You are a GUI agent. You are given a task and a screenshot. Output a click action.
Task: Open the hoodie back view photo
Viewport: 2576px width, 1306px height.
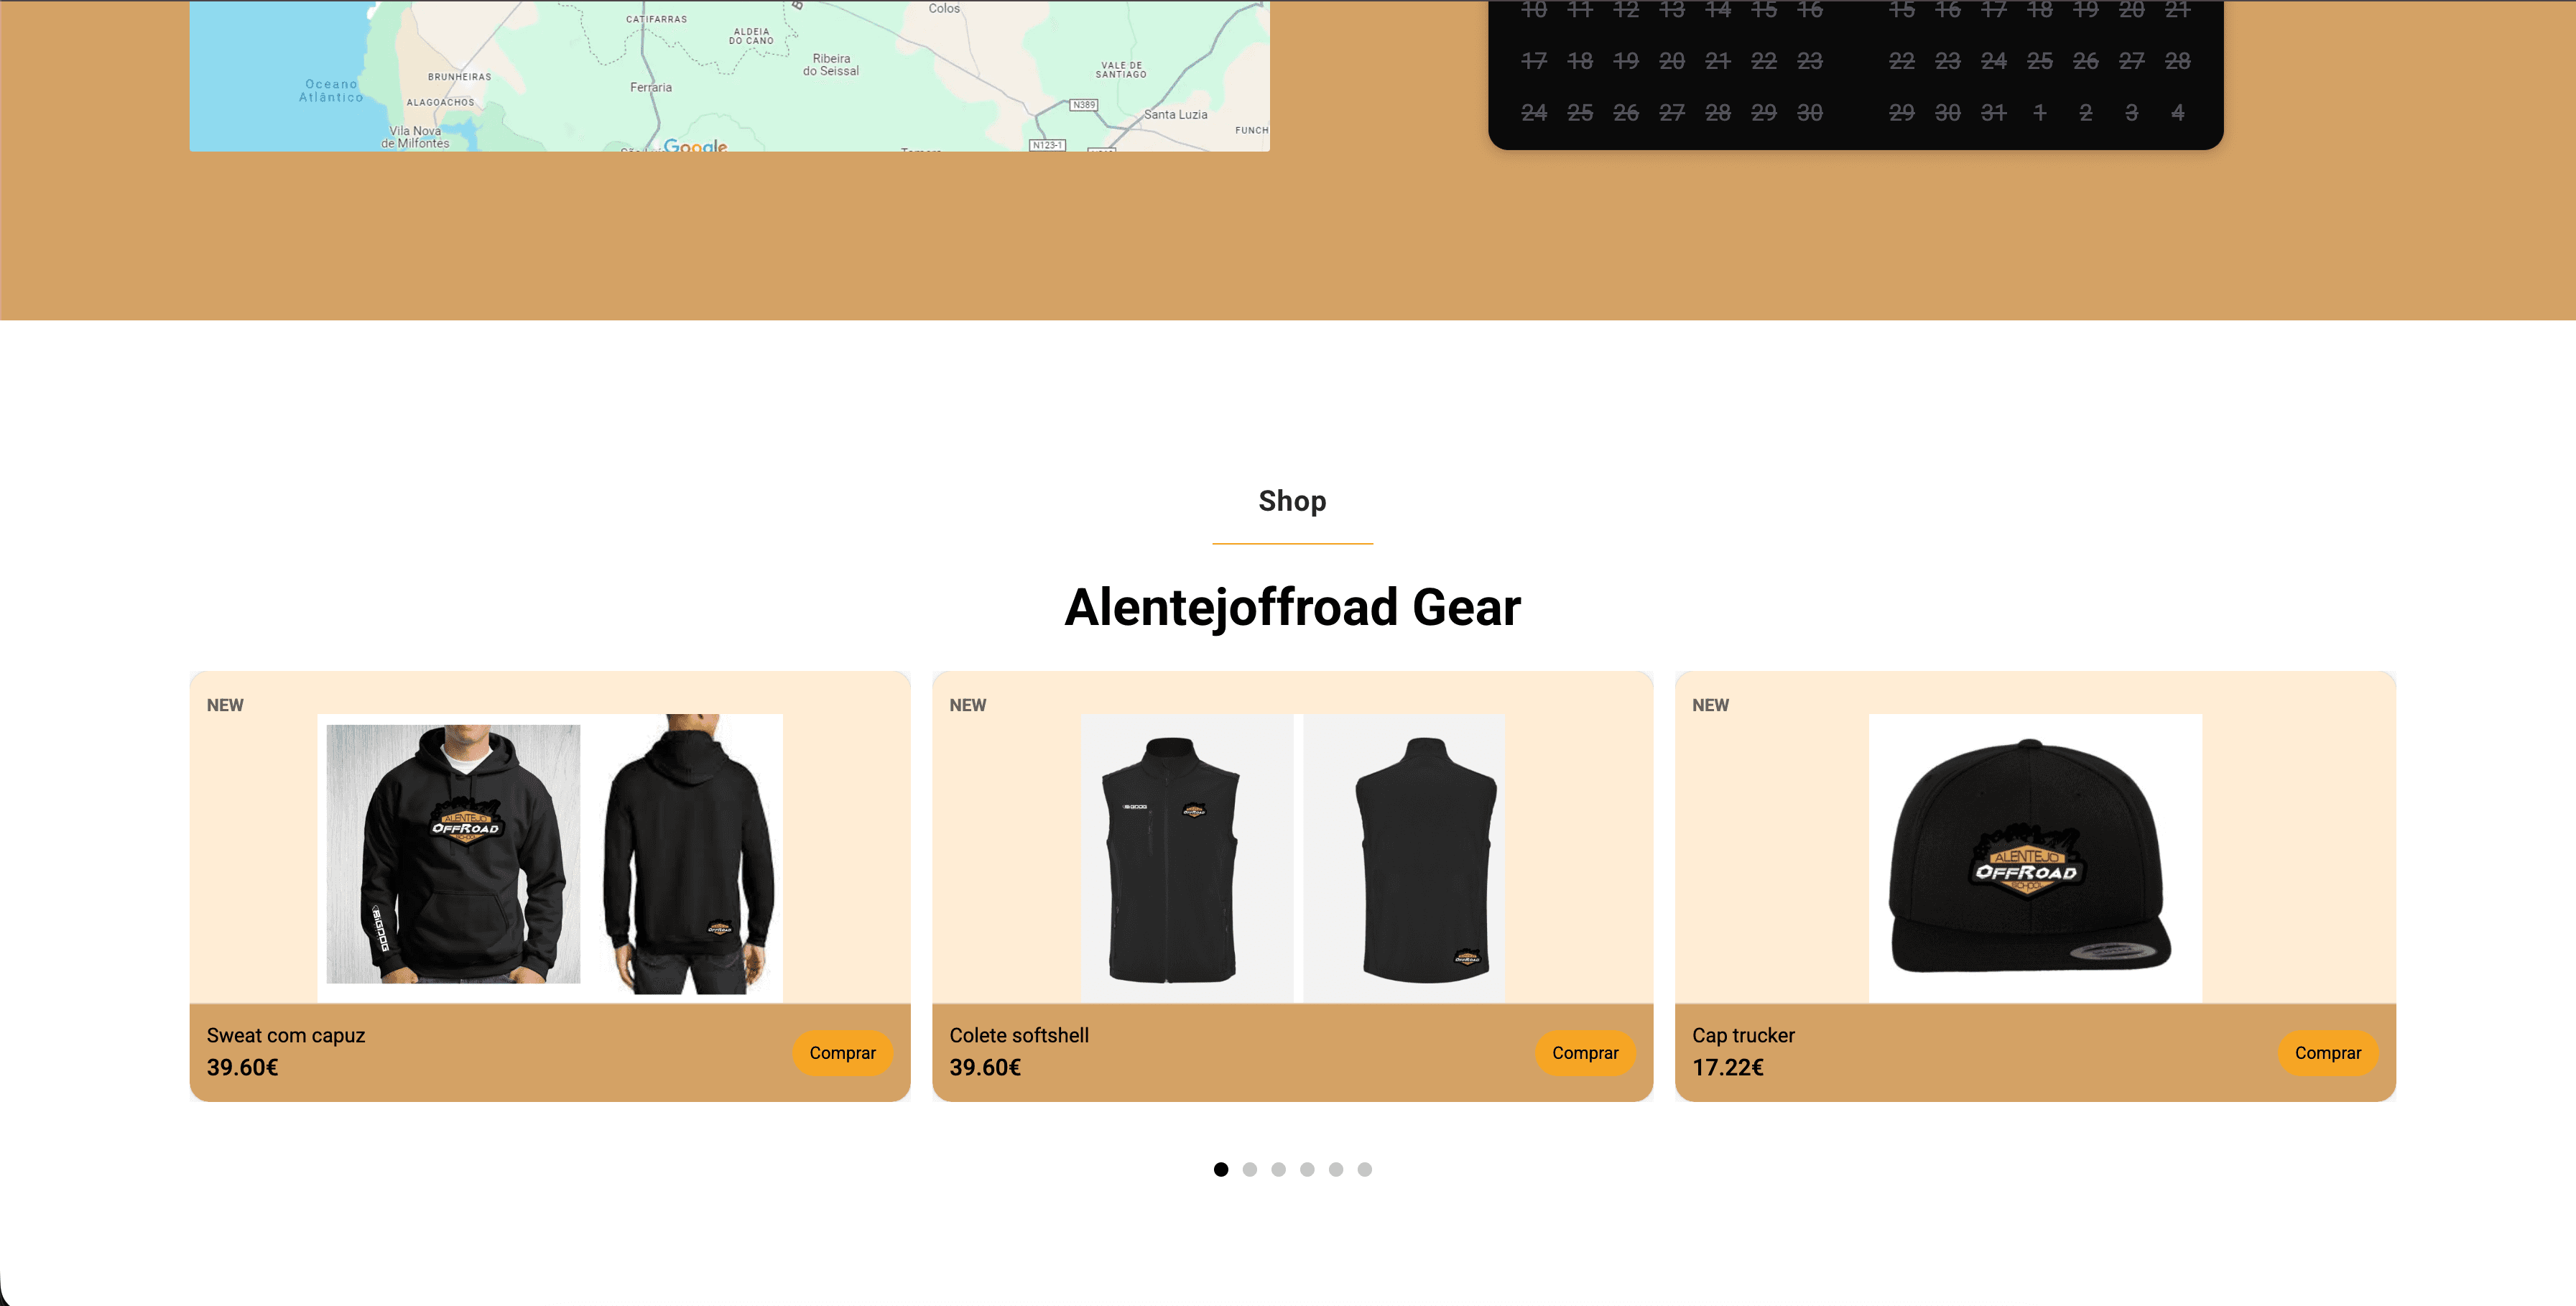[689, 854]
